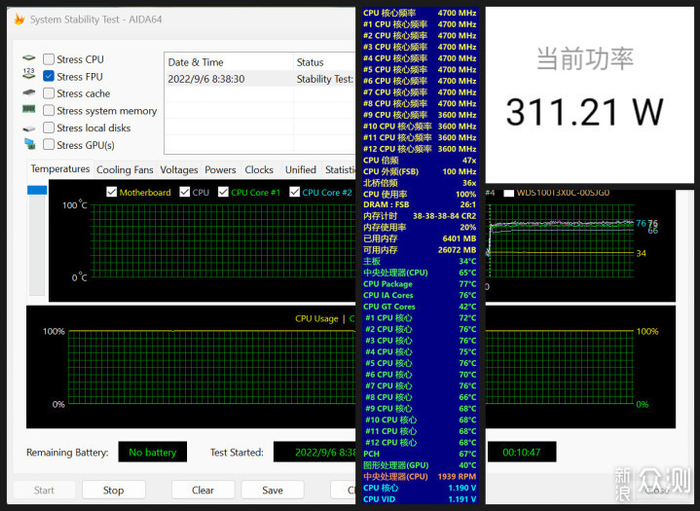Click the PCH 67°C overlay row
This screenshot has height=511, width=700.
tap(419, 454)
